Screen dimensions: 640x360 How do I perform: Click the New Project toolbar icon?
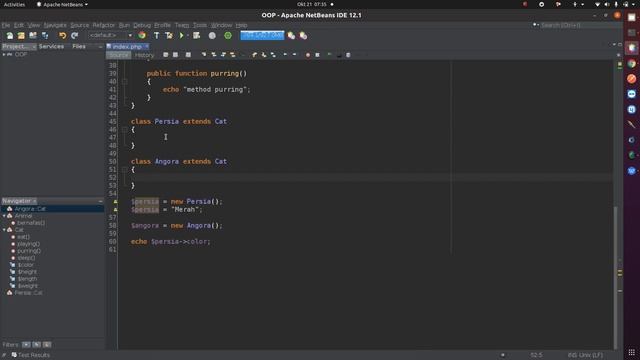[x=21, y=36]
